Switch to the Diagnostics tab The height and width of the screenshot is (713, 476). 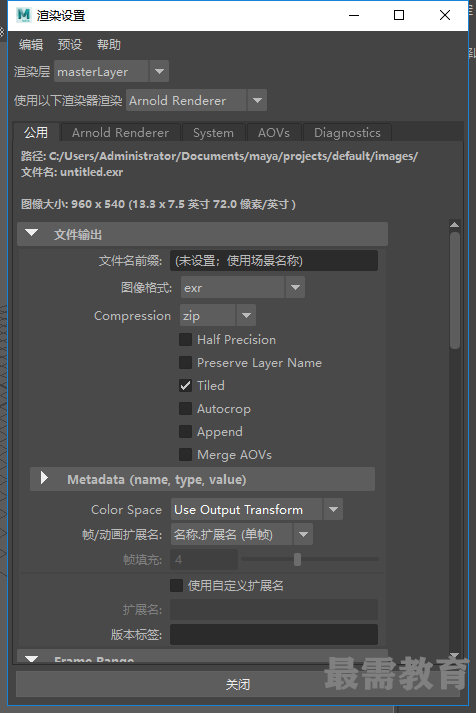coord(347,133)
